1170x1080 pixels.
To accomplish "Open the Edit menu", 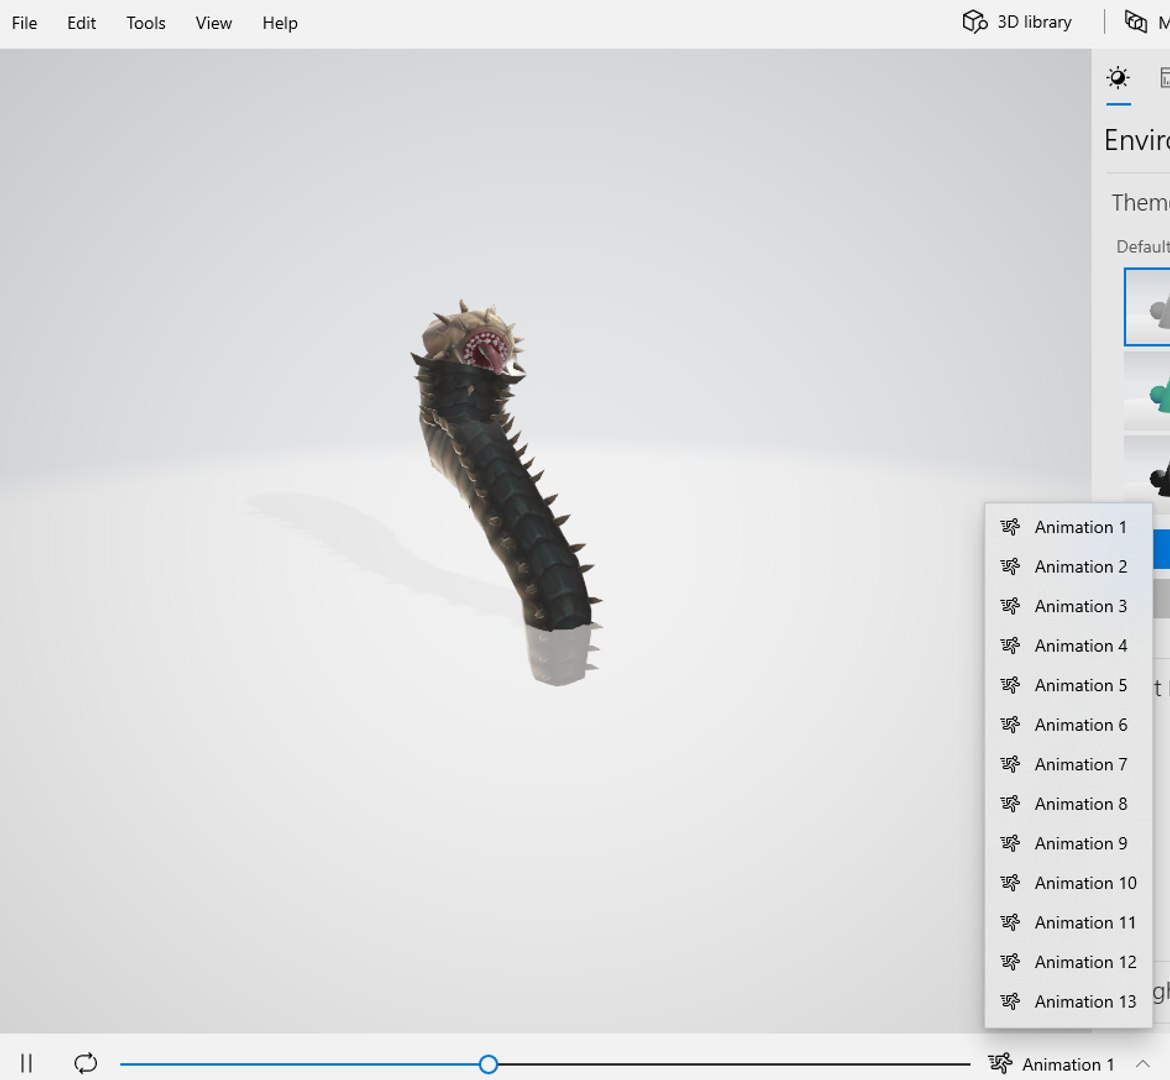I will click(81, 23).
